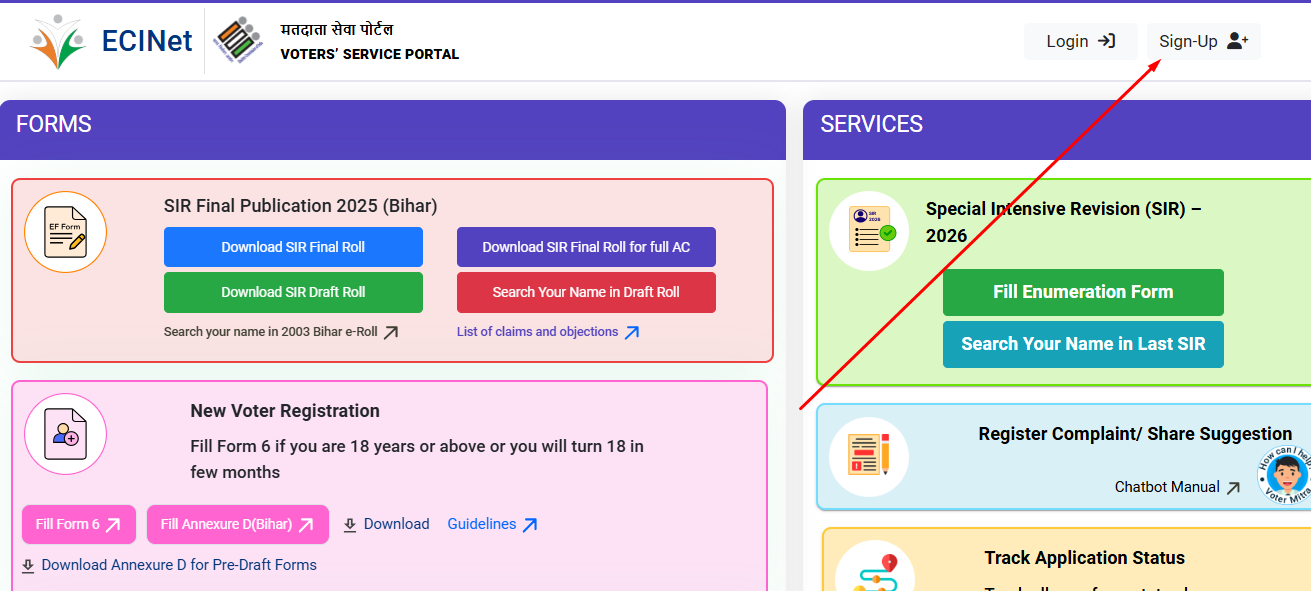
Task: Open the Fill Form 6 button
Action: click(78, 524)
